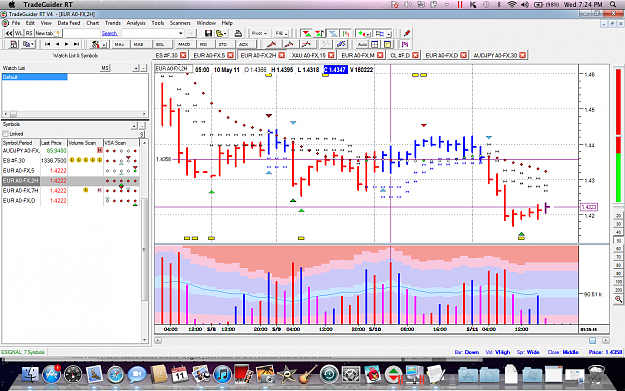The height and width of the screenshot is (391, 625).
Task: Open Spotlight search in macOS menu bar
Action: [613, 4]
